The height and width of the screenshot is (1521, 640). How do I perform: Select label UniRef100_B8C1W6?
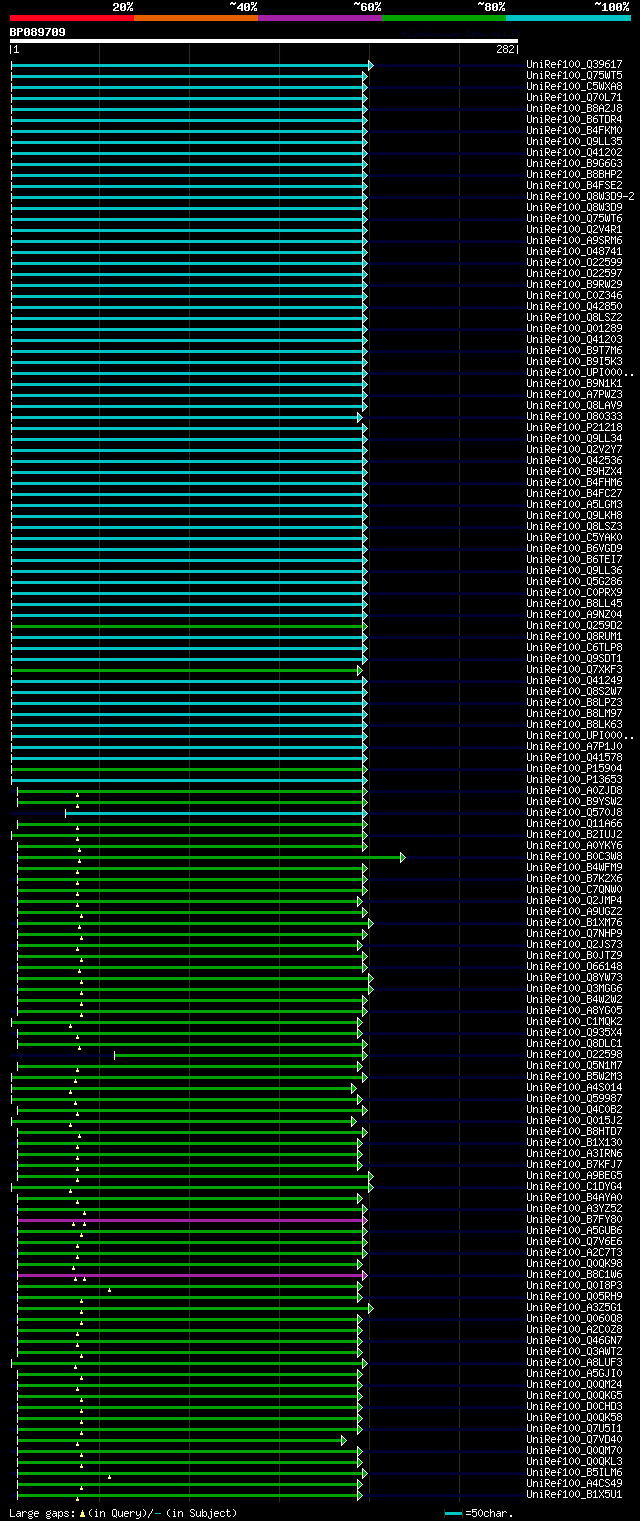pos(574,1275)
